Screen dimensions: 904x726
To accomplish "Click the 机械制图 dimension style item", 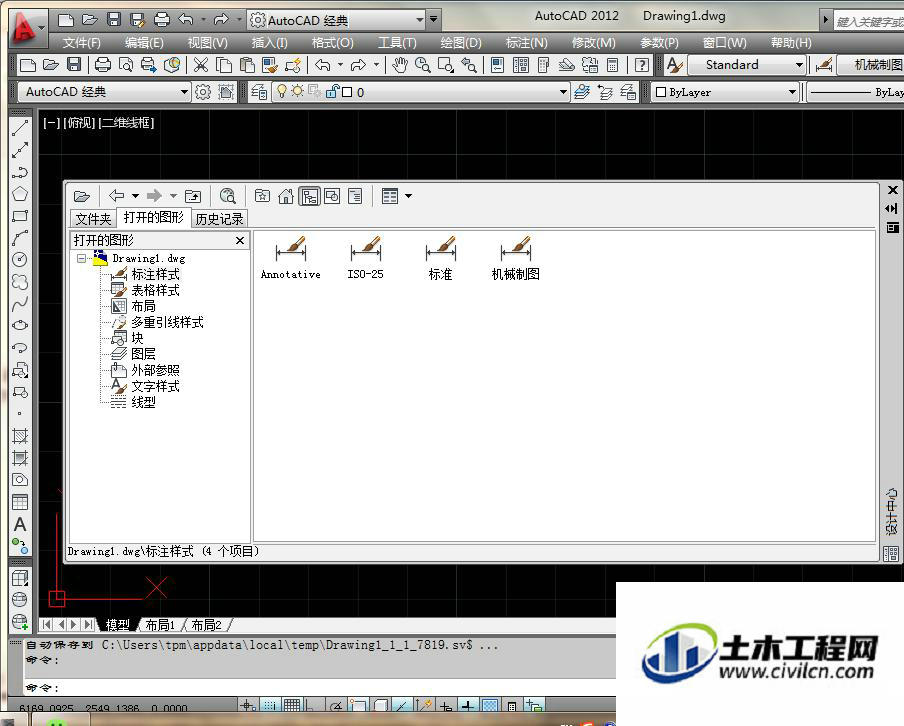I will click(515, 258).
